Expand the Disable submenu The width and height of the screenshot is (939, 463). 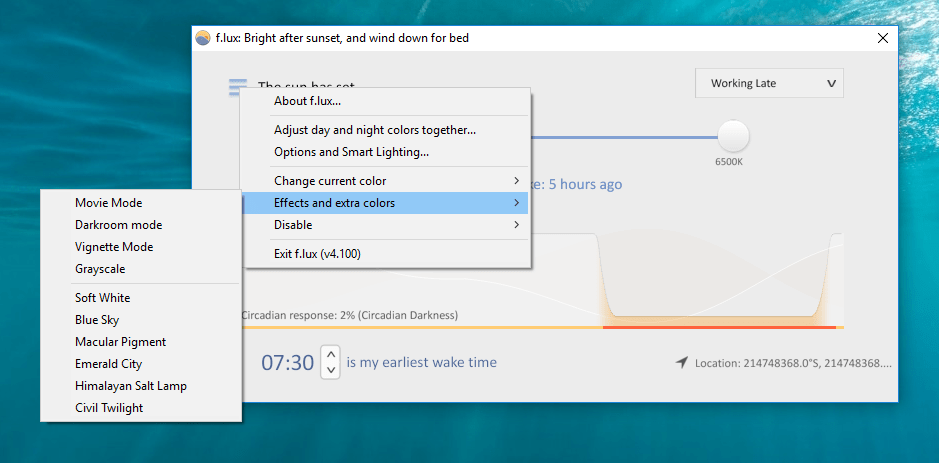(384, 225)
